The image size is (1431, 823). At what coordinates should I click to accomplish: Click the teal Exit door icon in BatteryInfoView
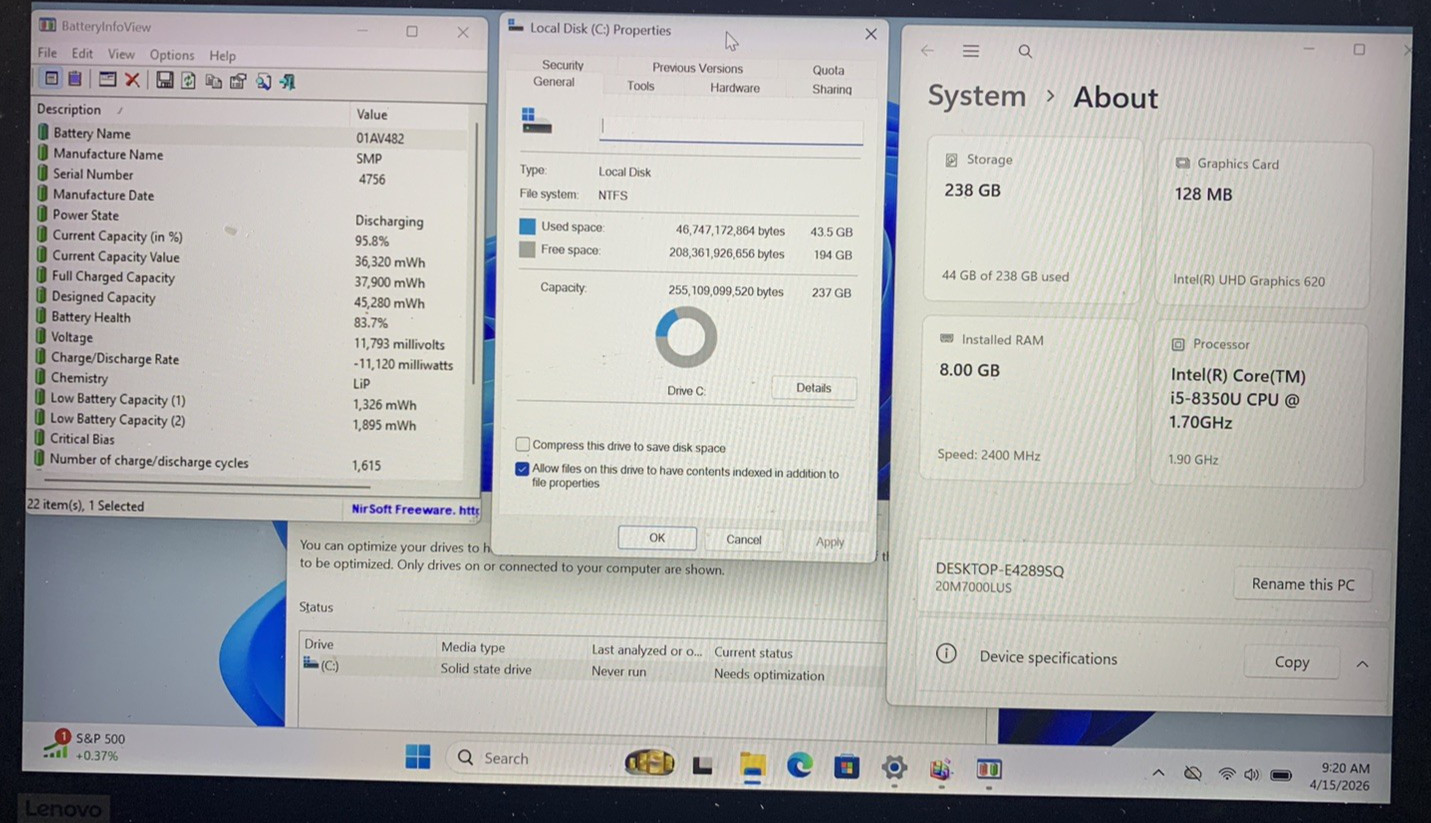coord(288,82)
